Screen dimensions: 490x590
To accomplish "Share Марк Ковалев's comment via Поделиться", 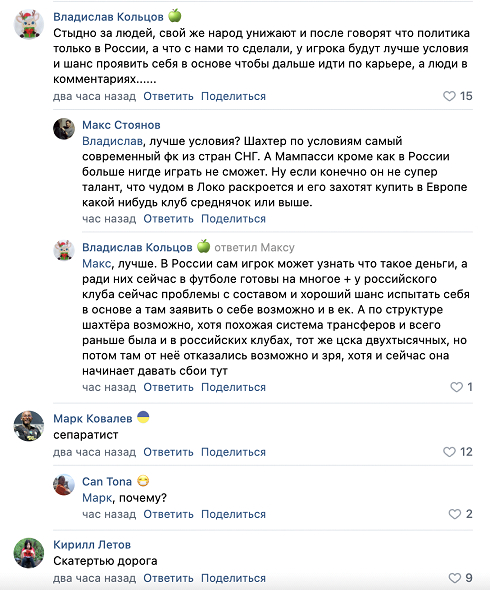I will point(233,452).
